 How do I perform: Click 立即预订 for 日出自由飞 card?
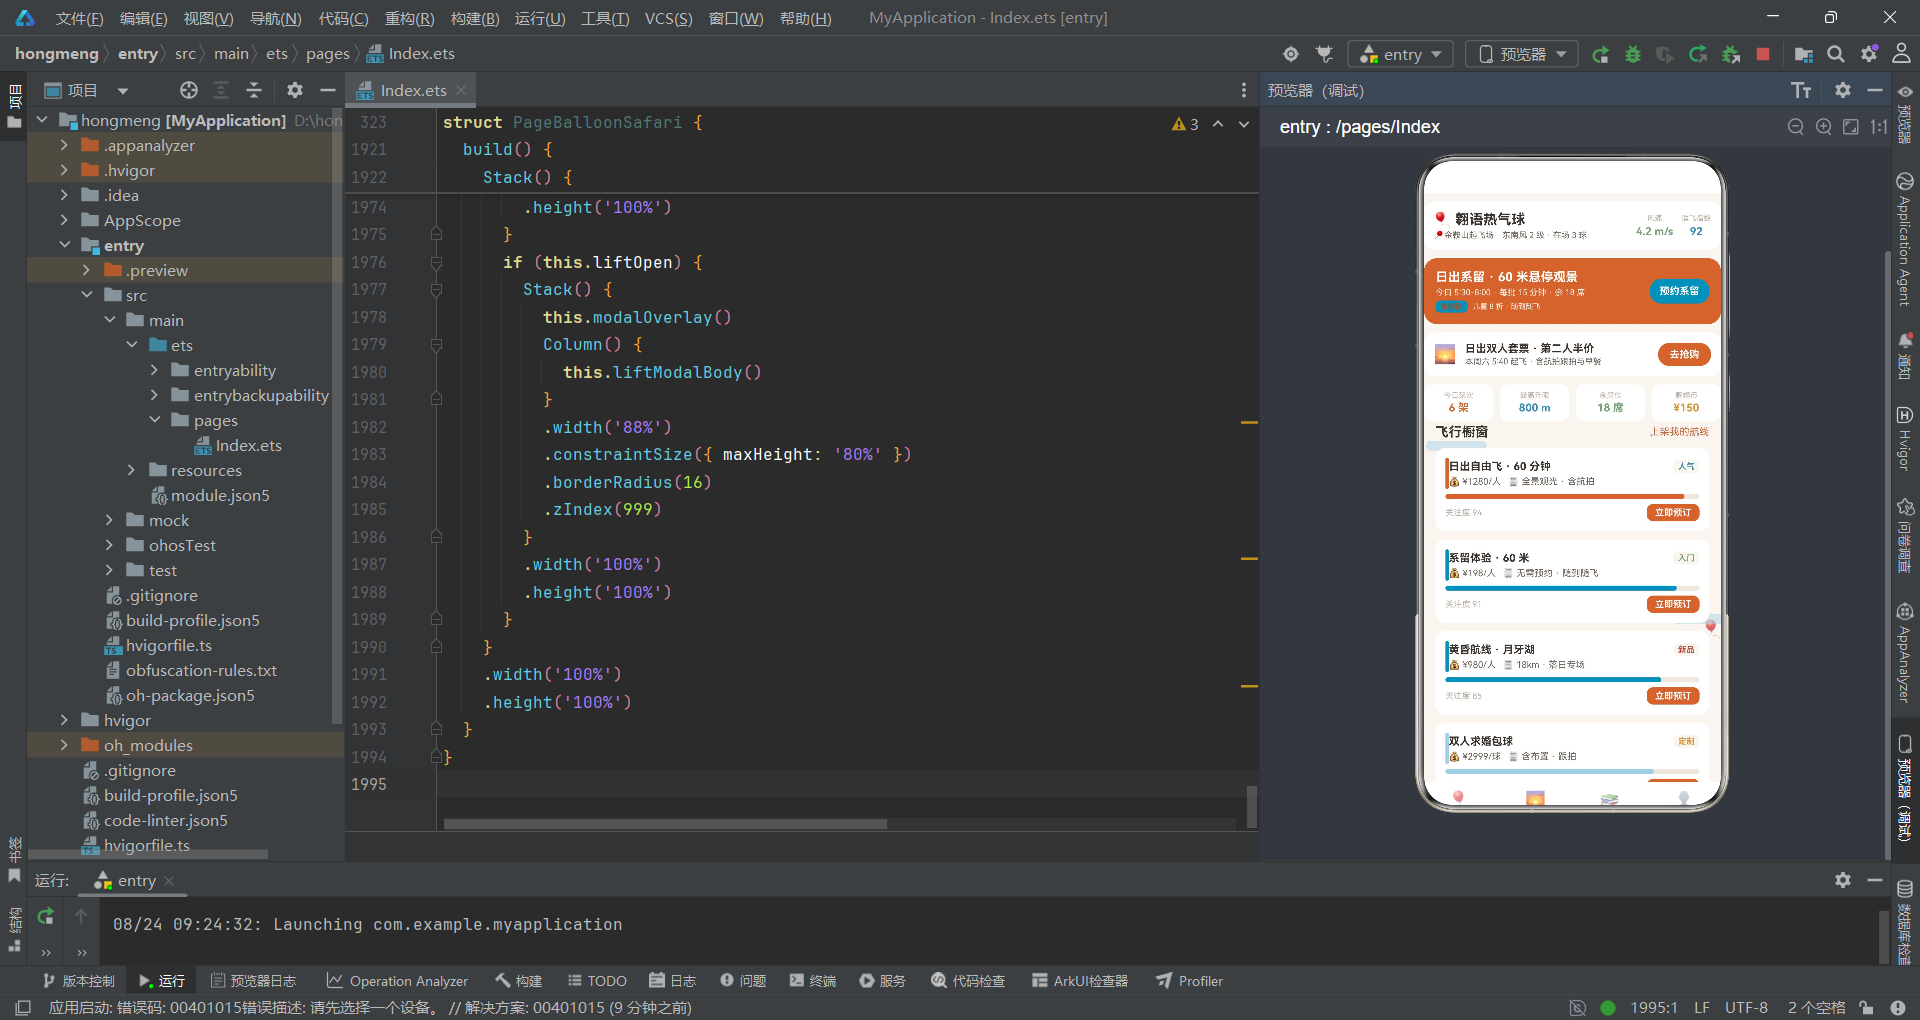pos(1673,513)
